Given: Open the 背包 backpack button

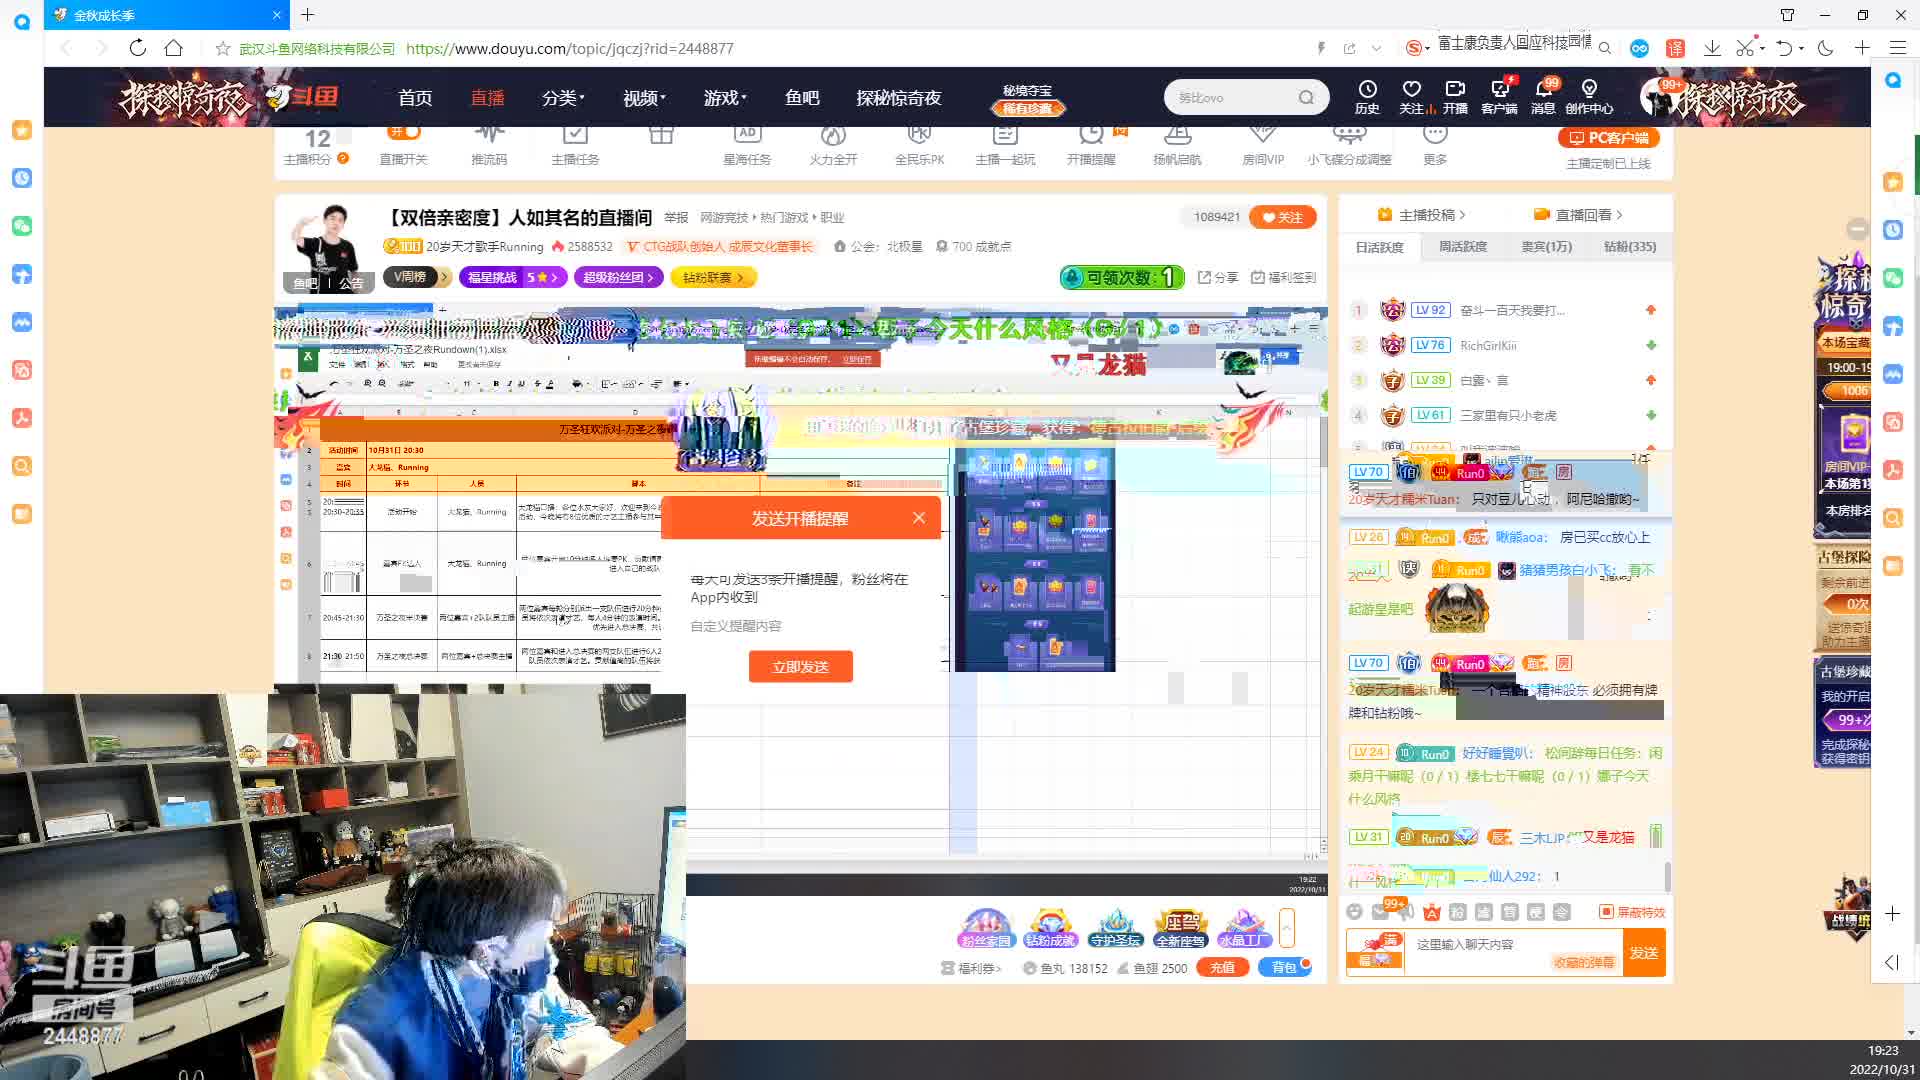Looking at the screenshot, I should (1284, 967).
